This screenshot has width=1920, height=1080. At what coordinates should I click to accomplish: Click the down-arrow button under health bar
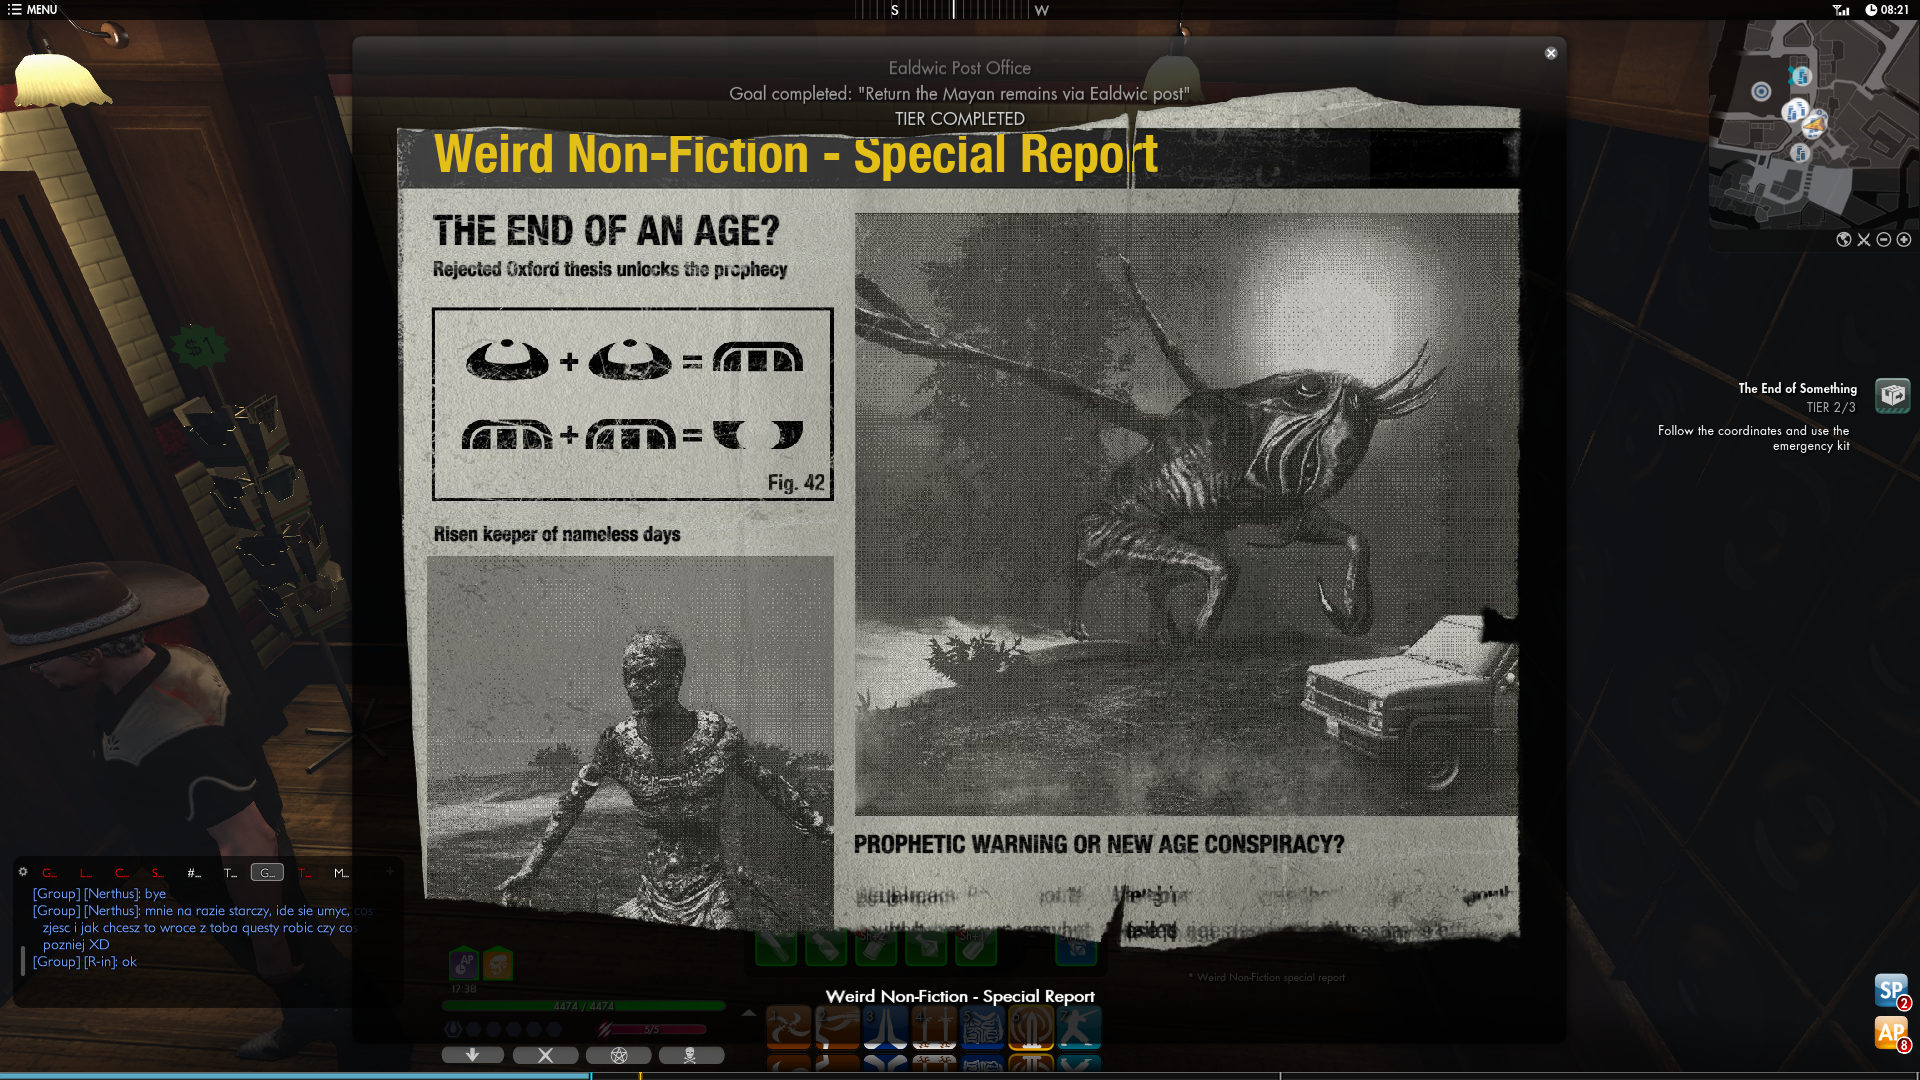pyautogui.click(x=473, y=1055)
